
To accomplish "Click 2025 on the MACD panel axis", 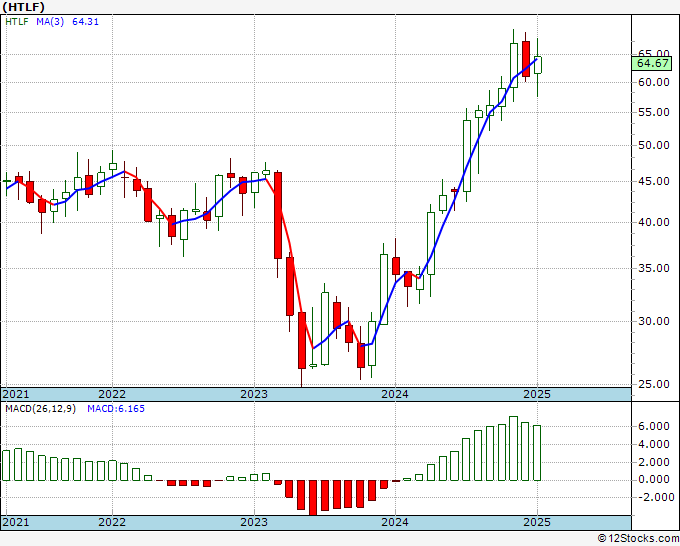I will (537, 522).
